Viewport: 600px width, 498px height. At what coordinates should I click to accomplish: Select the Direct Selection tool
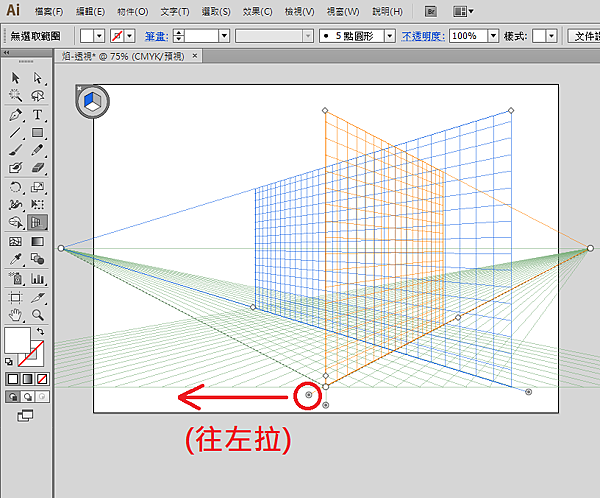click(x=38, y=78)
